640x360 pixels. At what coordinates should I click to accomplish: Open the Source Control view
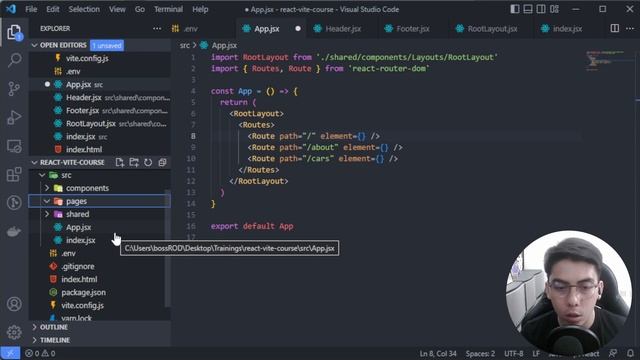point(14,89)
